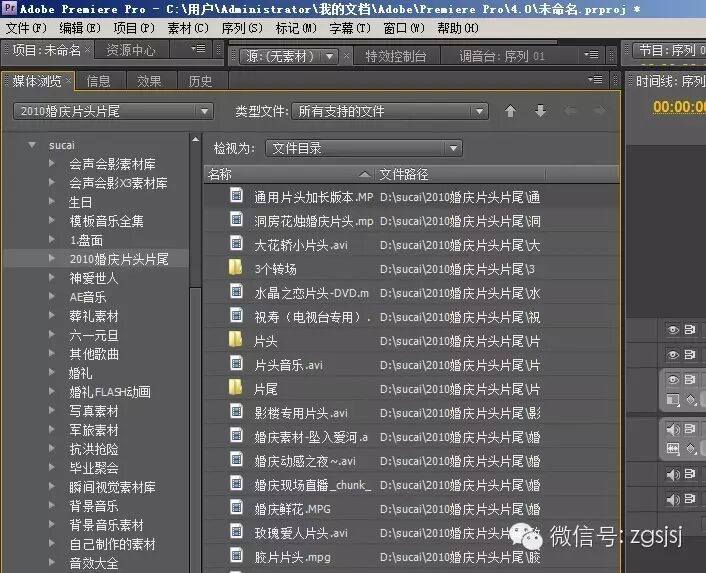Image resolution: width=706 pixels, height=573 pixels.
Task: Click the back navigation arrow in media browser
Action: (x=570, y=111)
